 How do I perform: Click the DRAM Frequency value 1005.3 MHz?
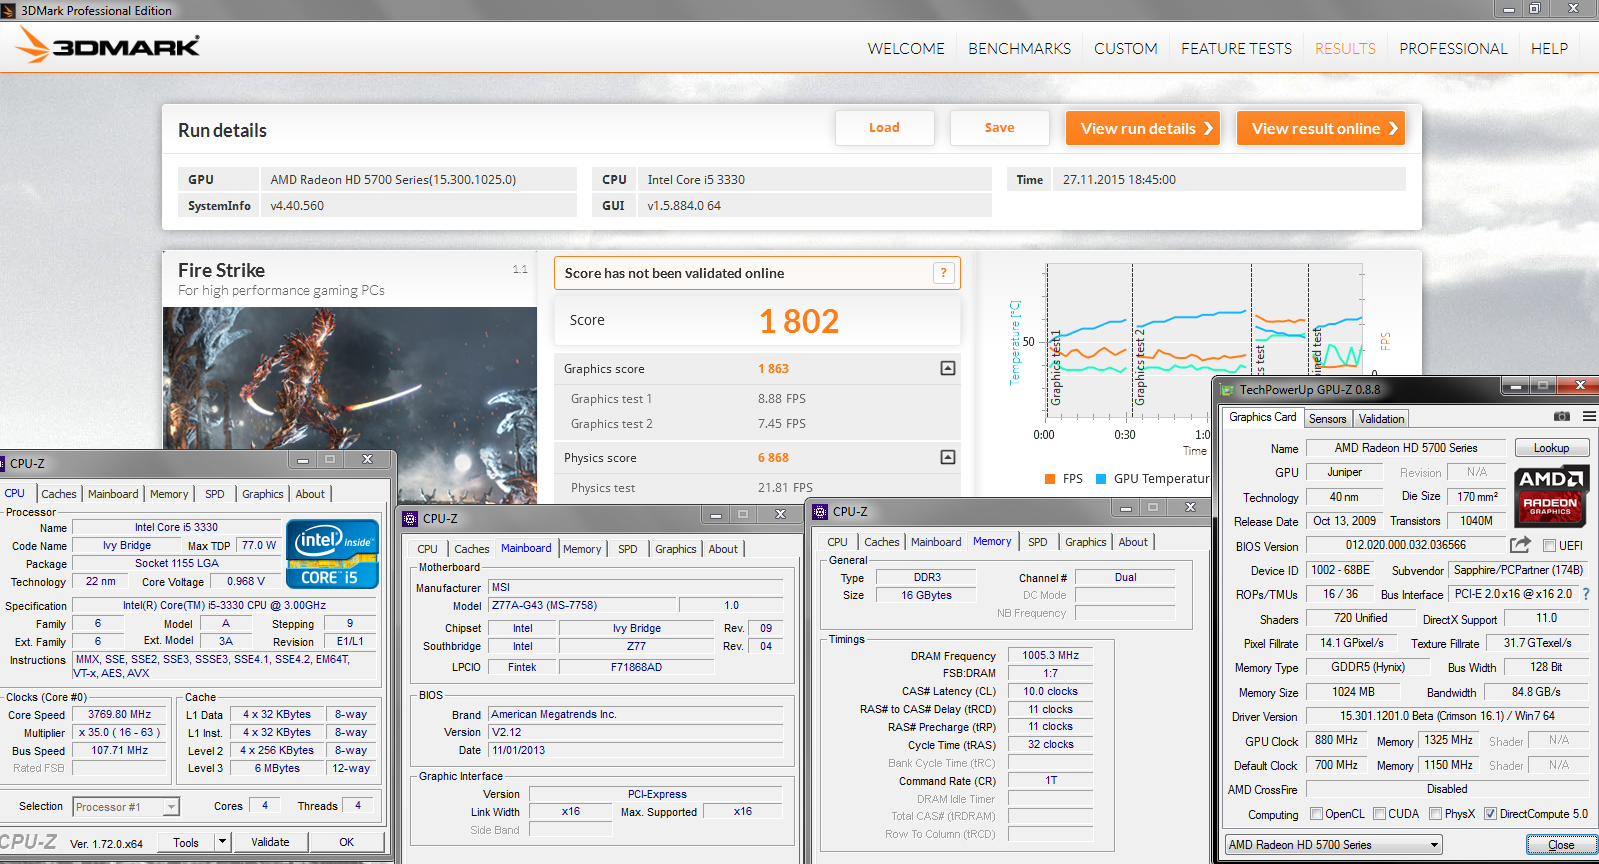1050,655
